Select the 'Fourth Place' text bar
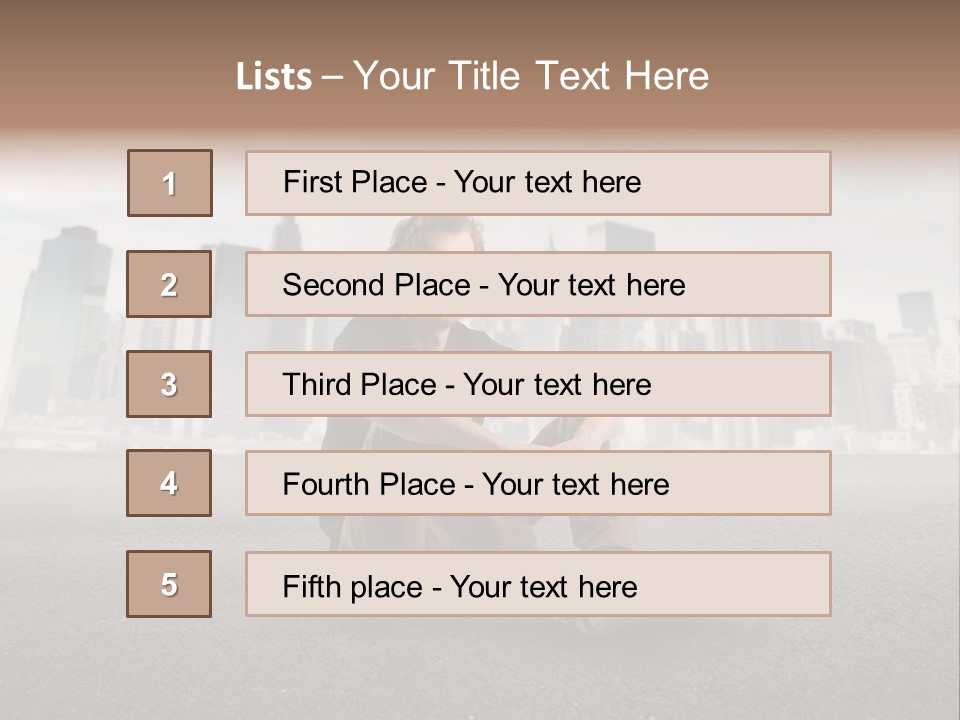 (538, 483)
